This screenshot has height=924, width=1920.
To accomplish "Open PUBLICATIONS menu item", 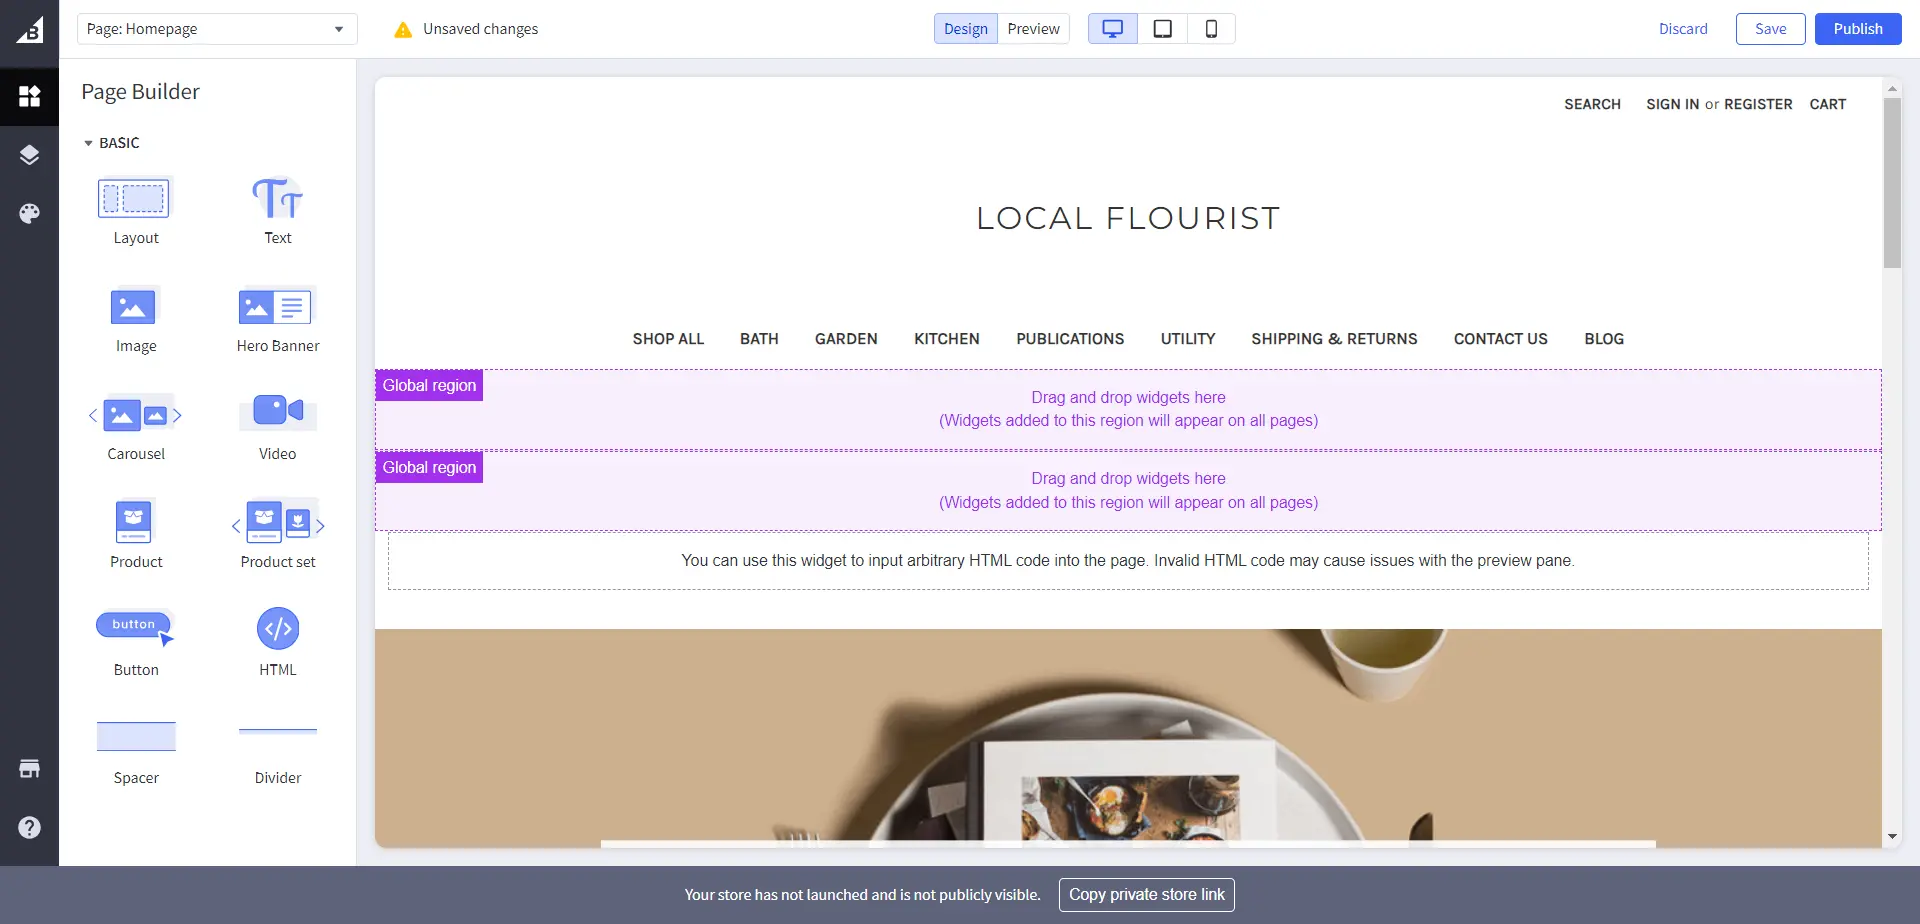I will click(x=1070, y=339).
